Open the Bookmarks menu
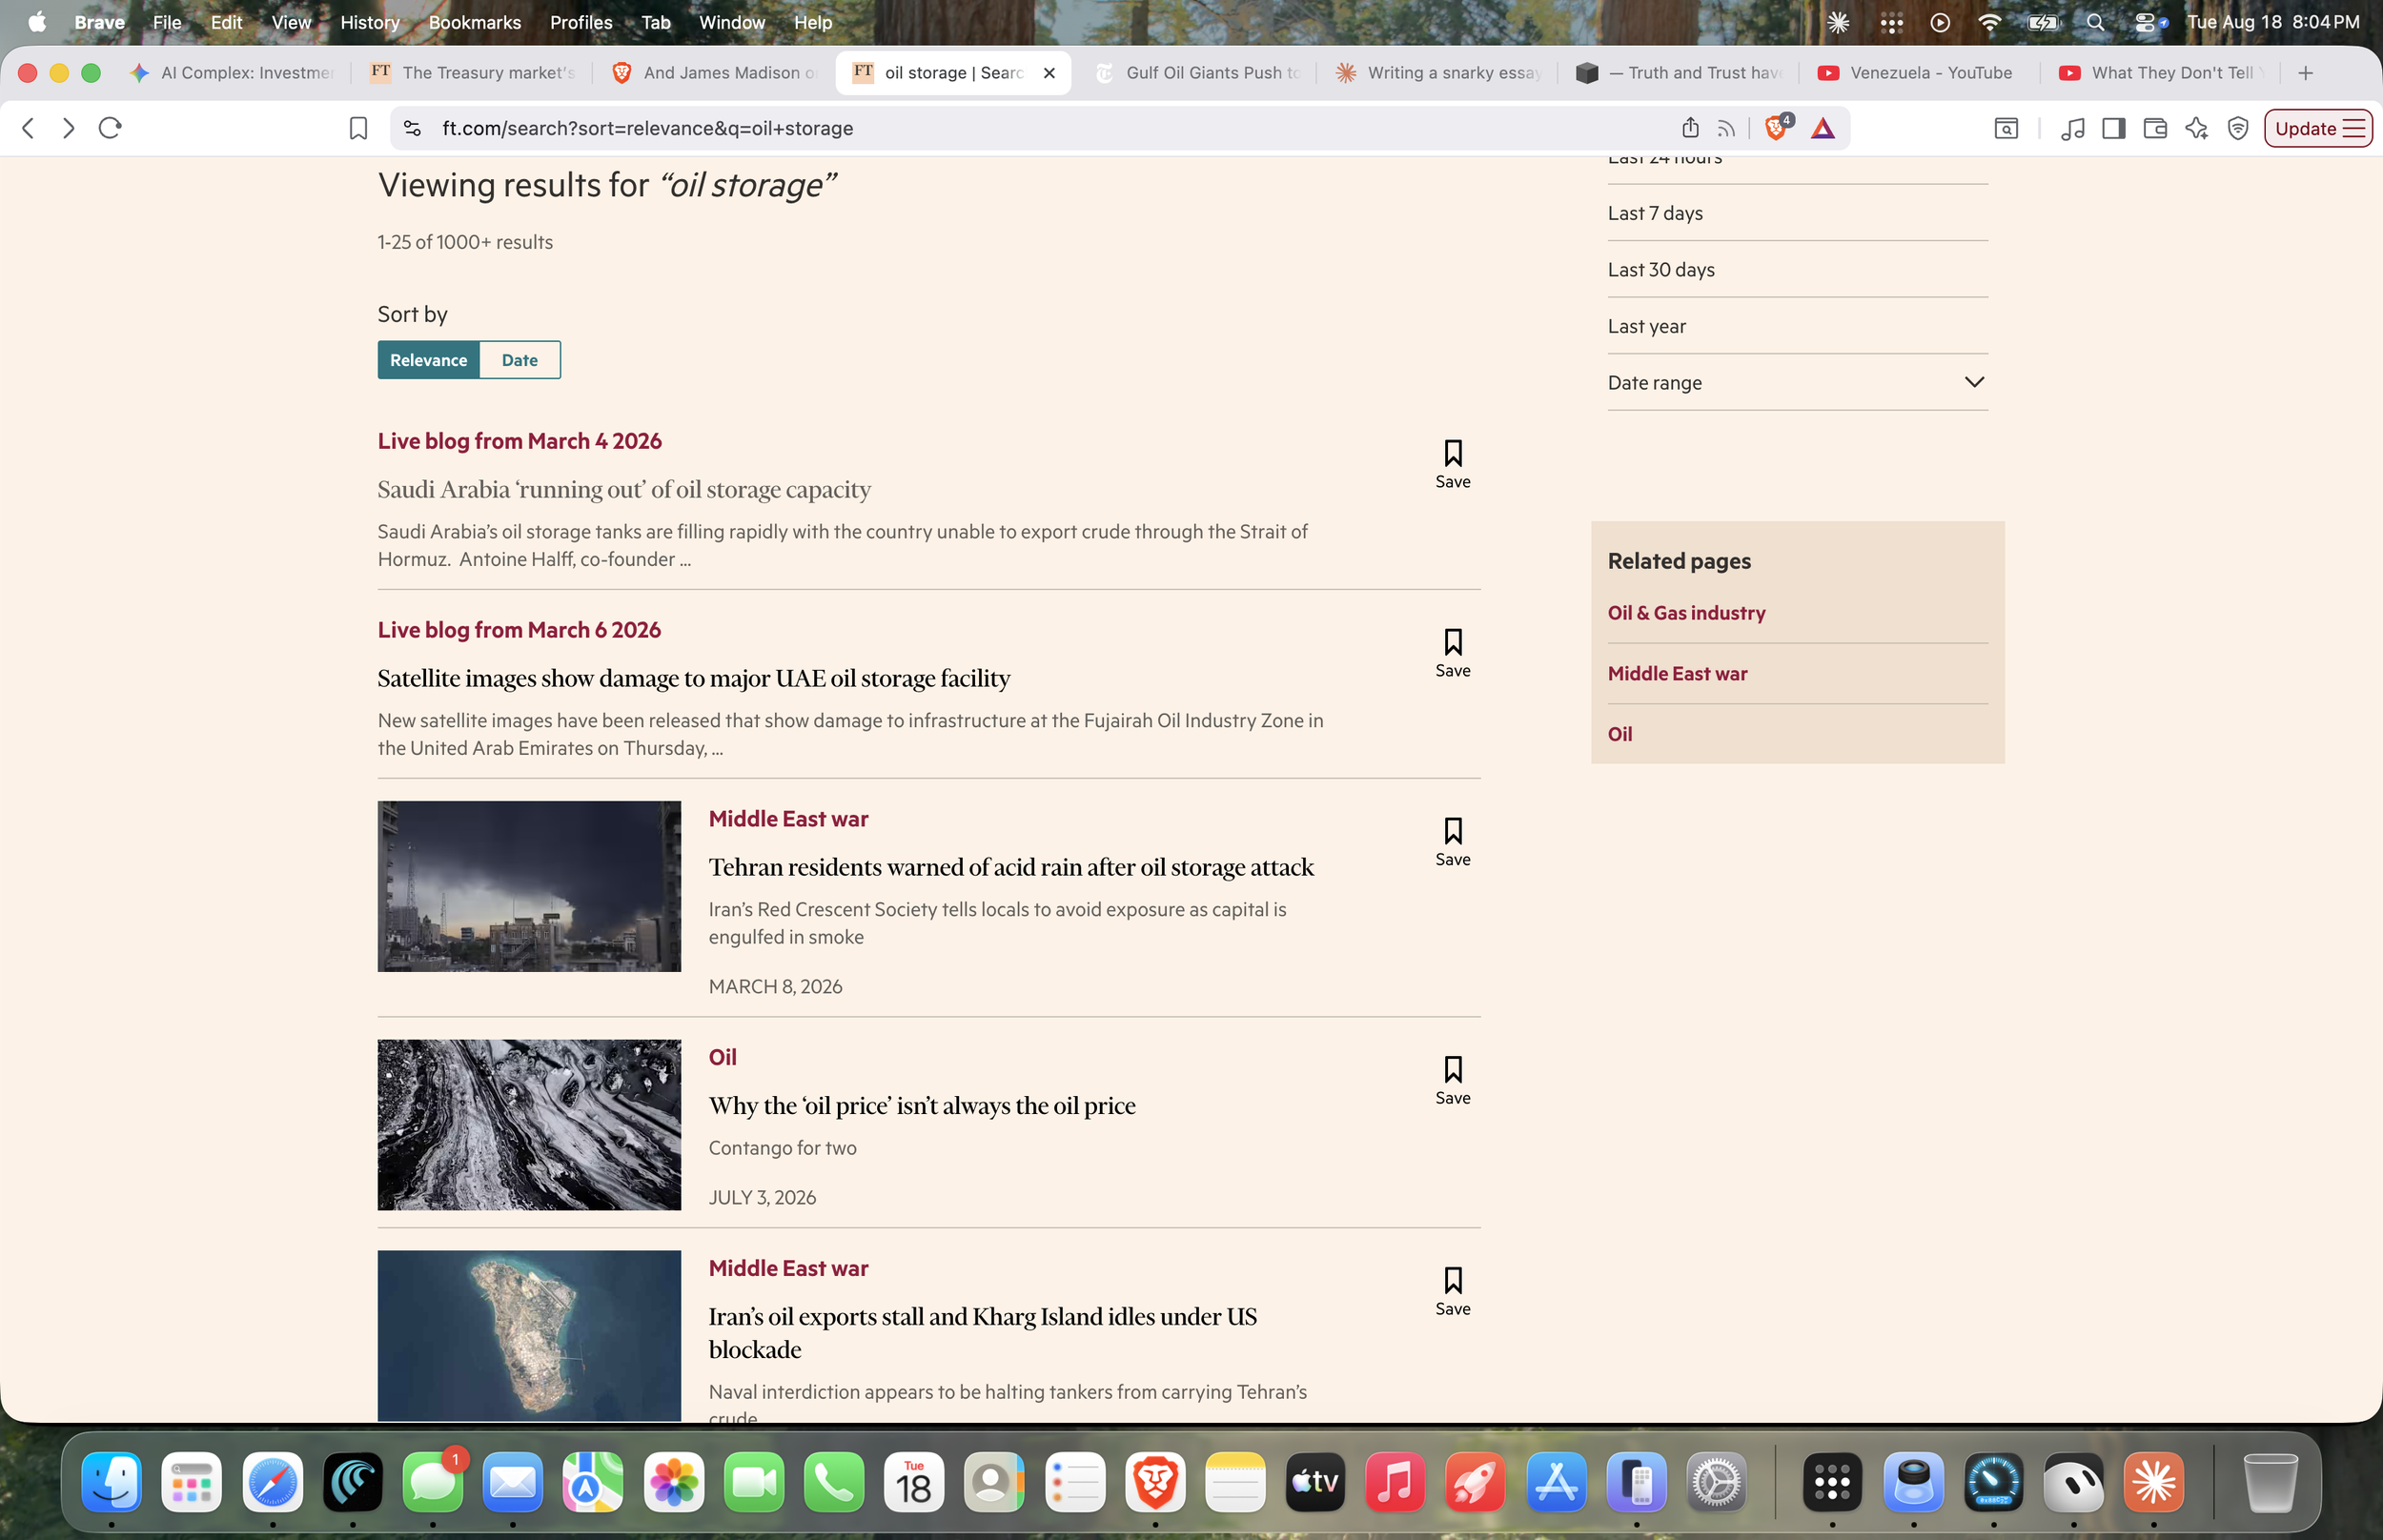 (475, 22)
